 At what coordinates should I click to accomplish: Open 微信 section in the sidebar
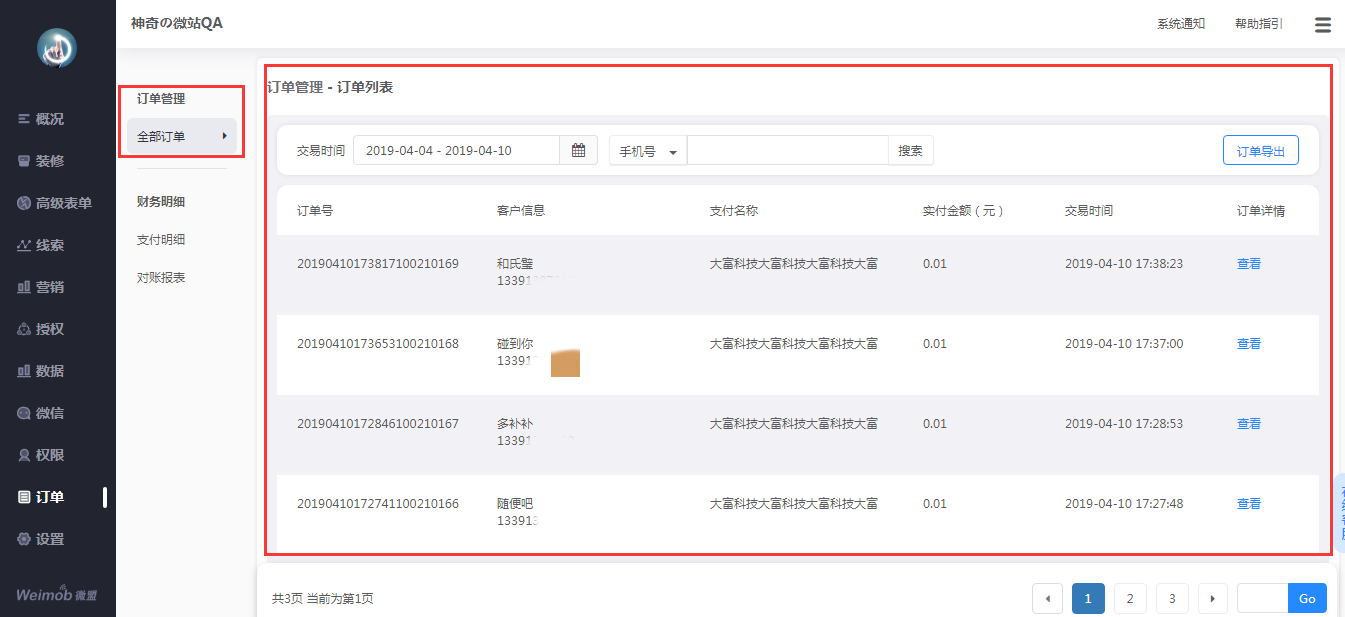41,413
